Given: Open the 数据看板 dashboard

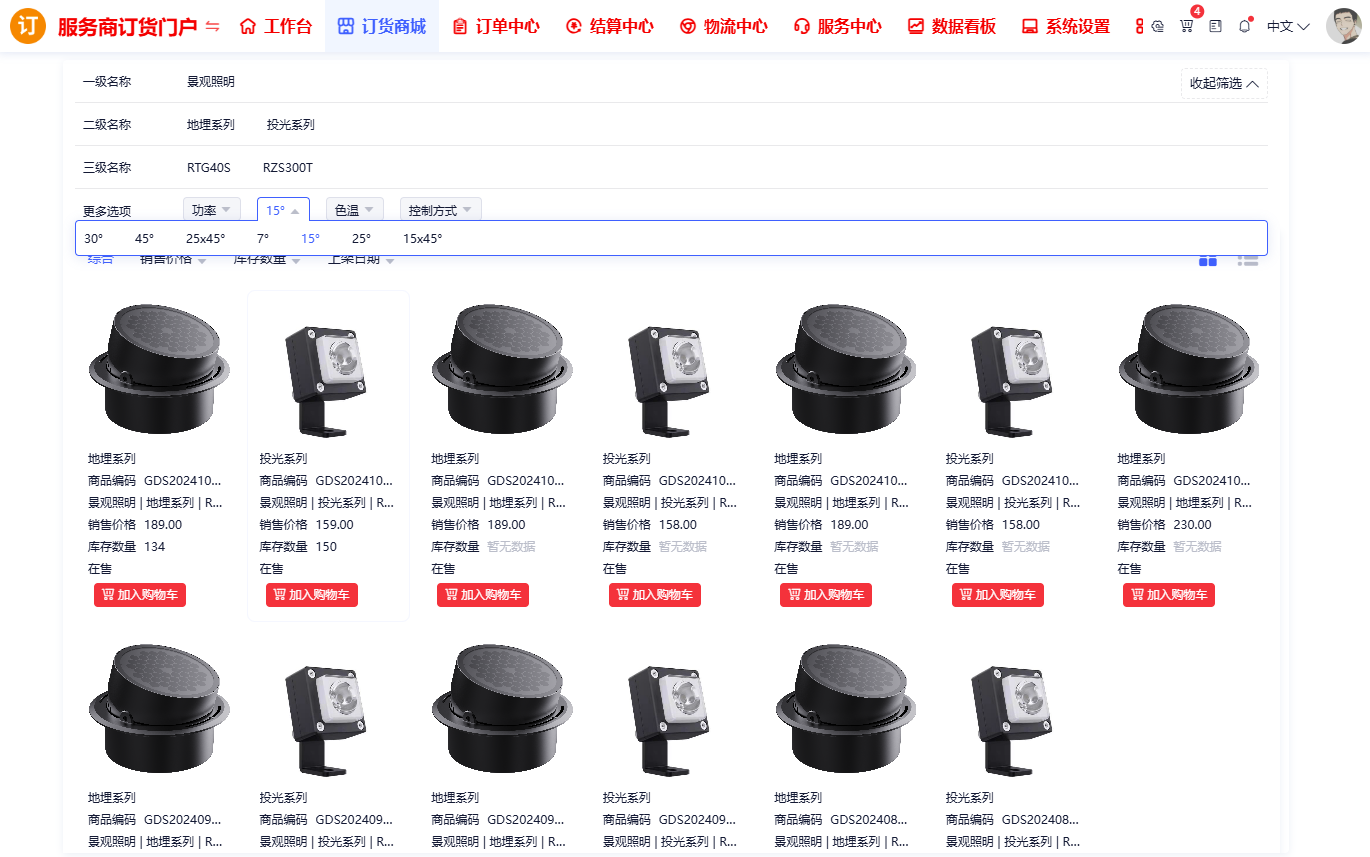Looking at the screenshot, I should [x=952, y=26].
